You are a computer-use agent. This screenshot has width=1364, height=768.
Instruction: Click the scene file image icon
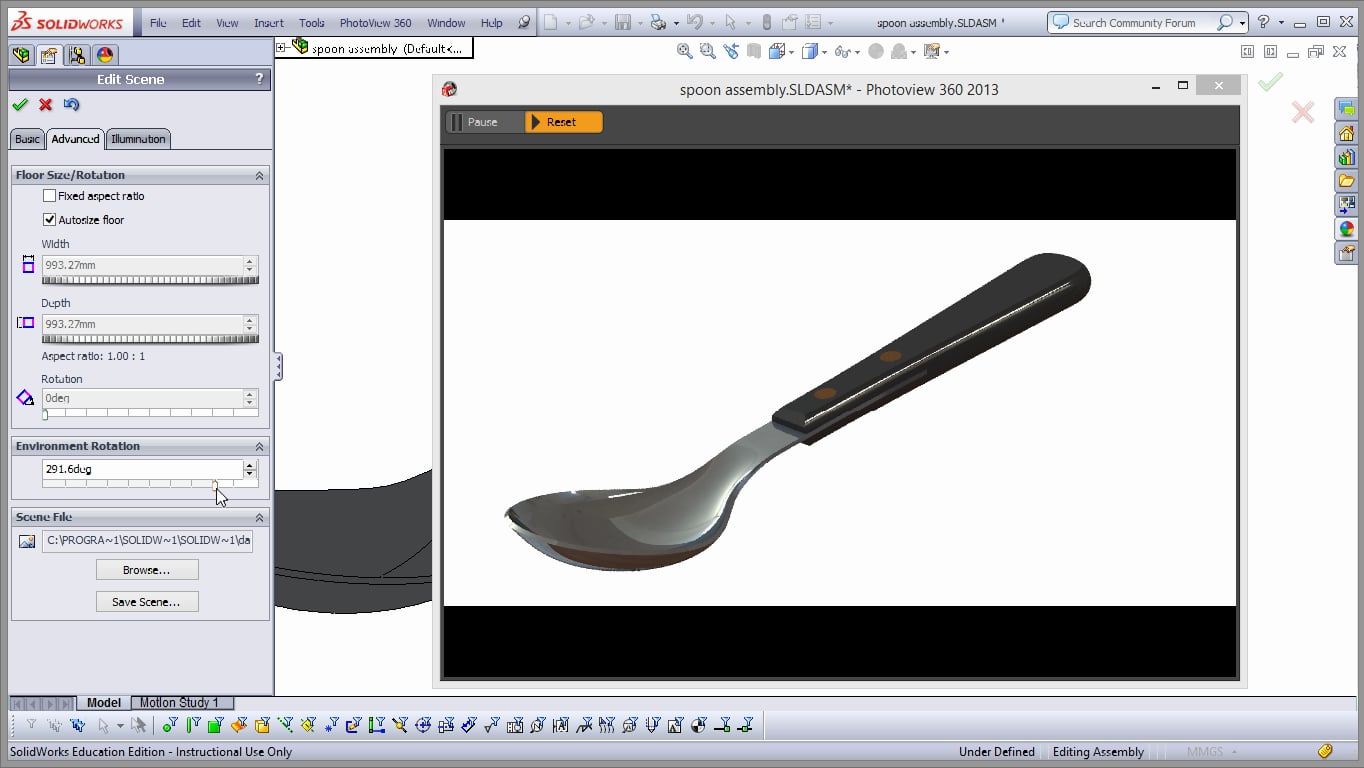[27, 542]
